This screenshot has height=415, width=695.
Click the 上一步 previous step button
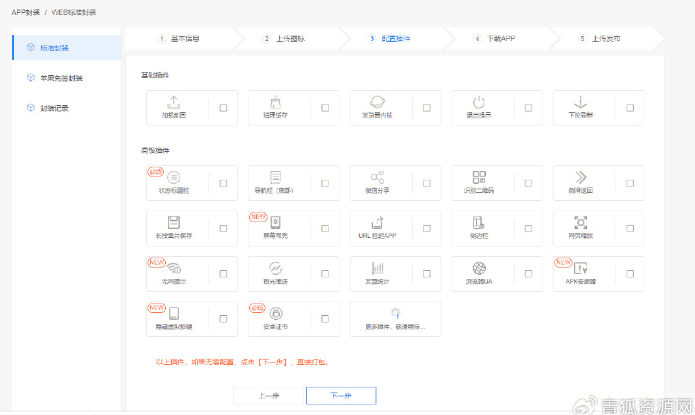pos(268,395)
